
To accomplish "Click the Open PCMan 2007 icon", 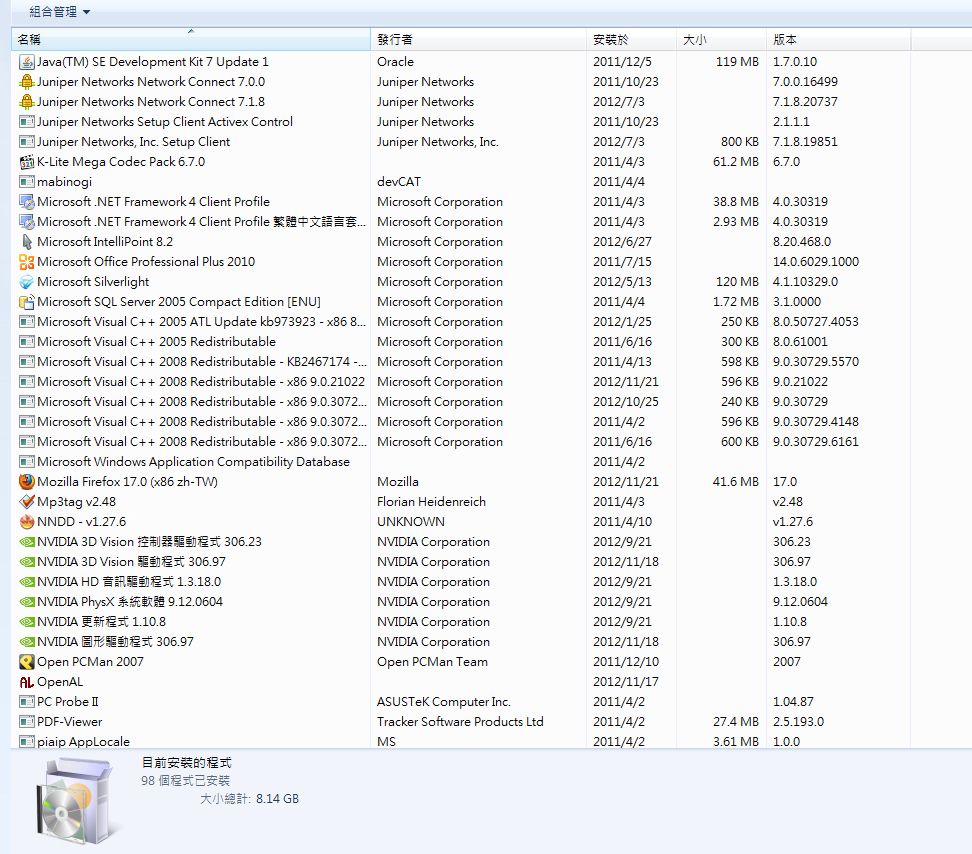I will click(27, 662).
